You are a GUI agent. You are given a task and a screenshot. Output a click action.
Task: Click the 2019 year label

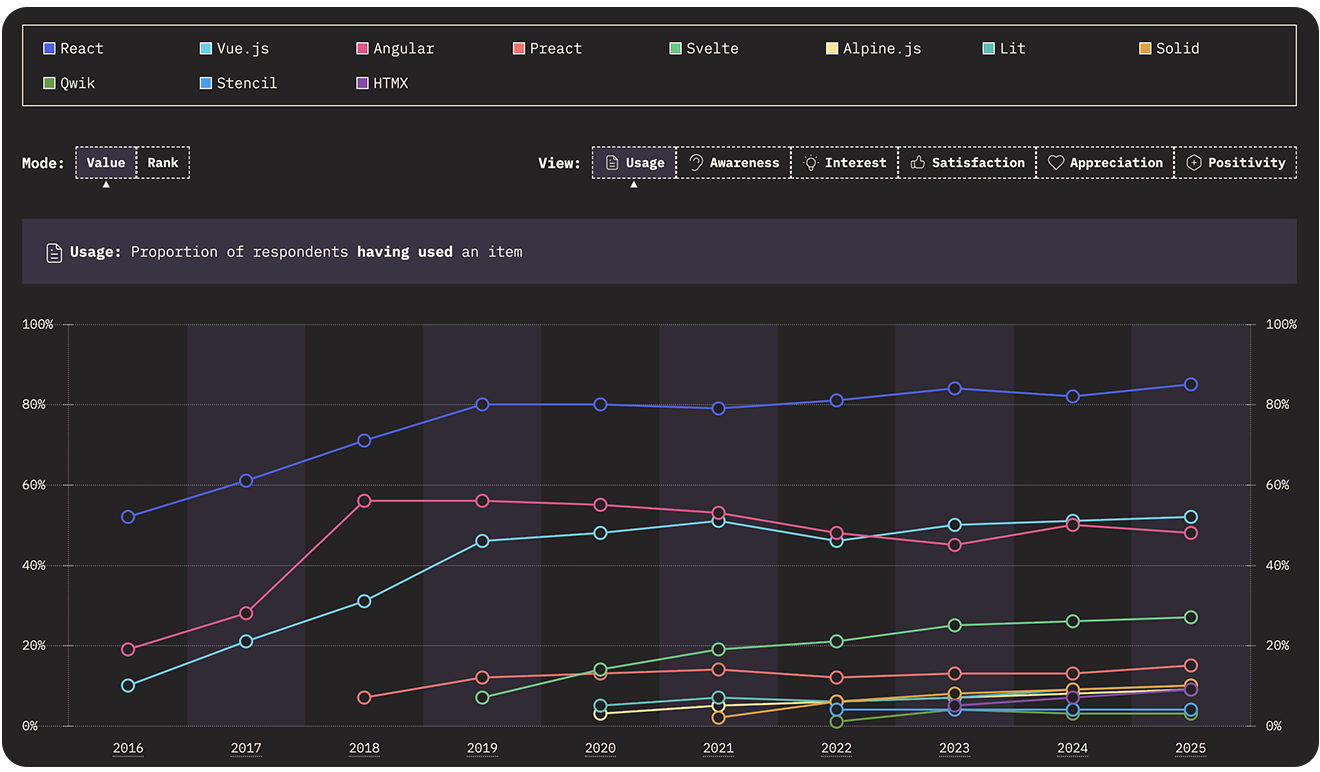coord(482,748)
